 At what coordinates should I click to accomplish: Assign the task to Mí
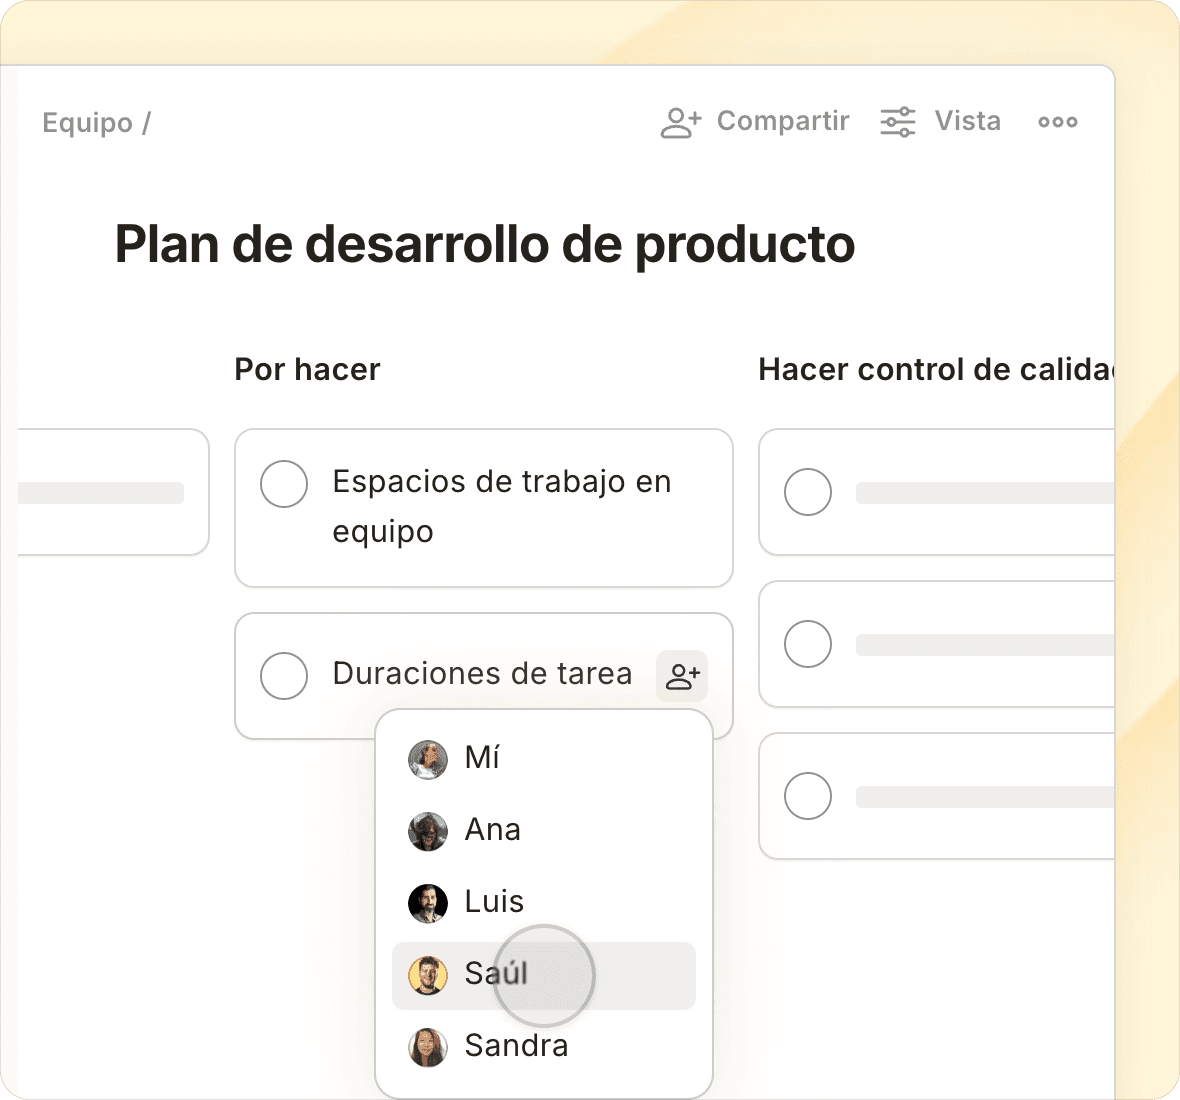(482, 758)
